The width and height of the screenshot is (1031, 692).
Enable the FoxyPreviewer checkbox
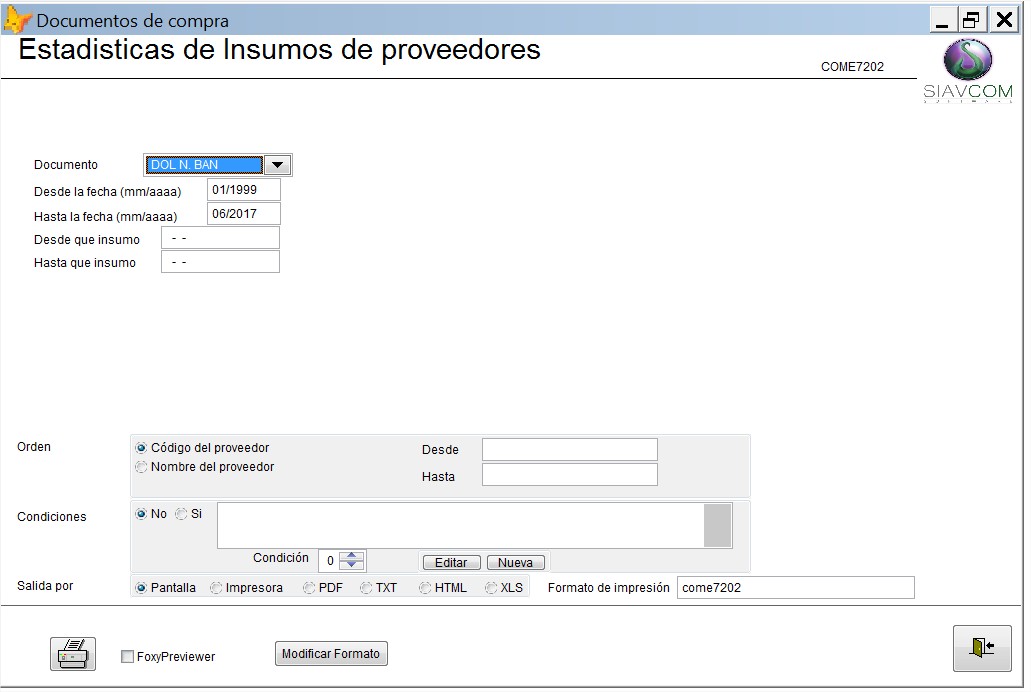point(128,656)
